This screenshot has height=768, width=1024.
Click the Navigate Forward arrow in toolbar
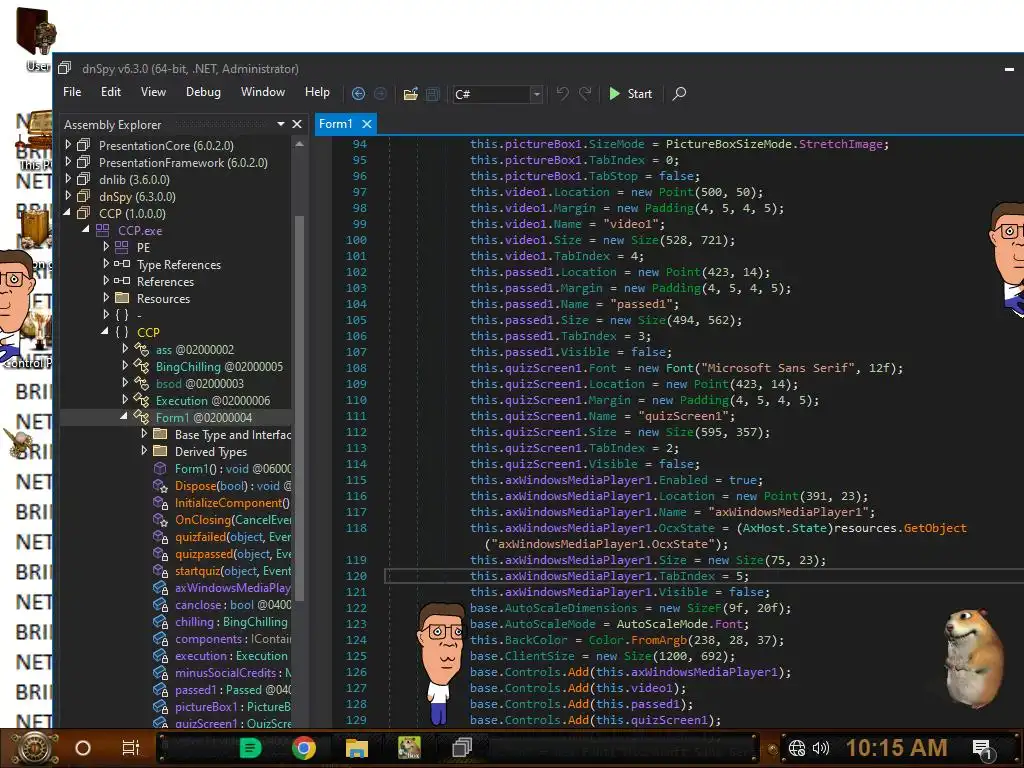coord(380,93)
